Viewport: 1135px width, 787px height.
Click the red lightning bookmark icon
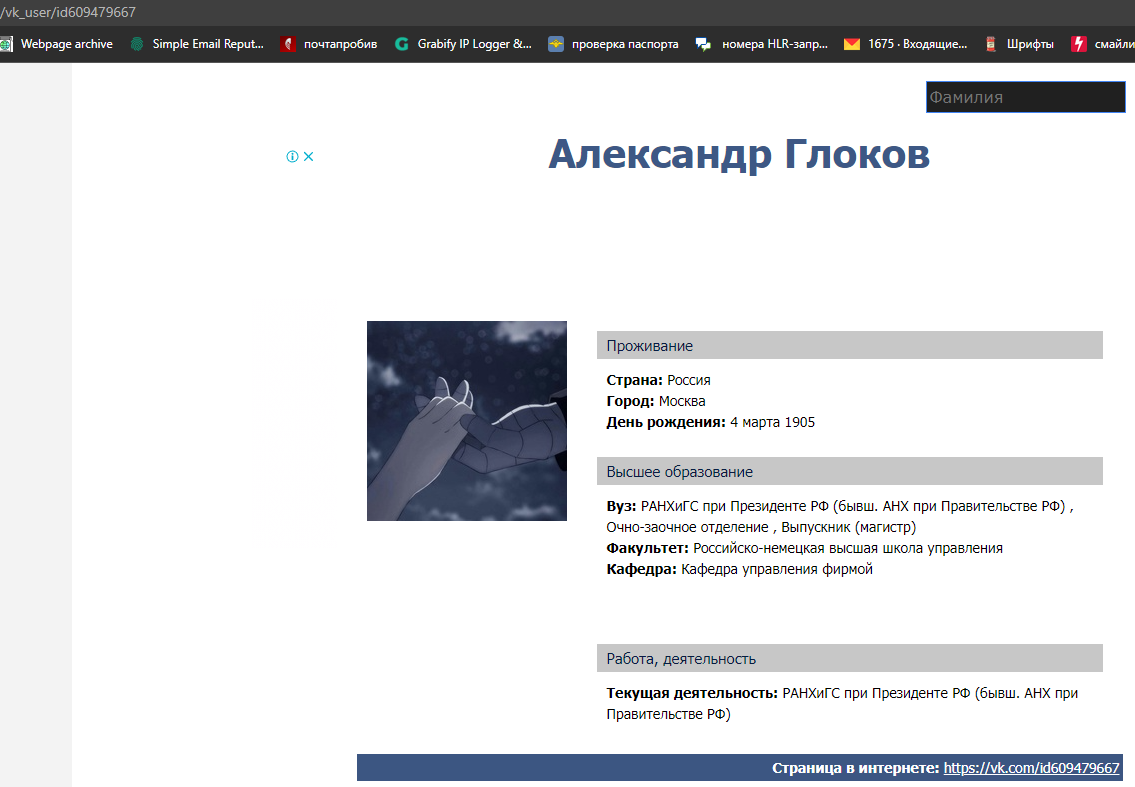point(1079,44)
